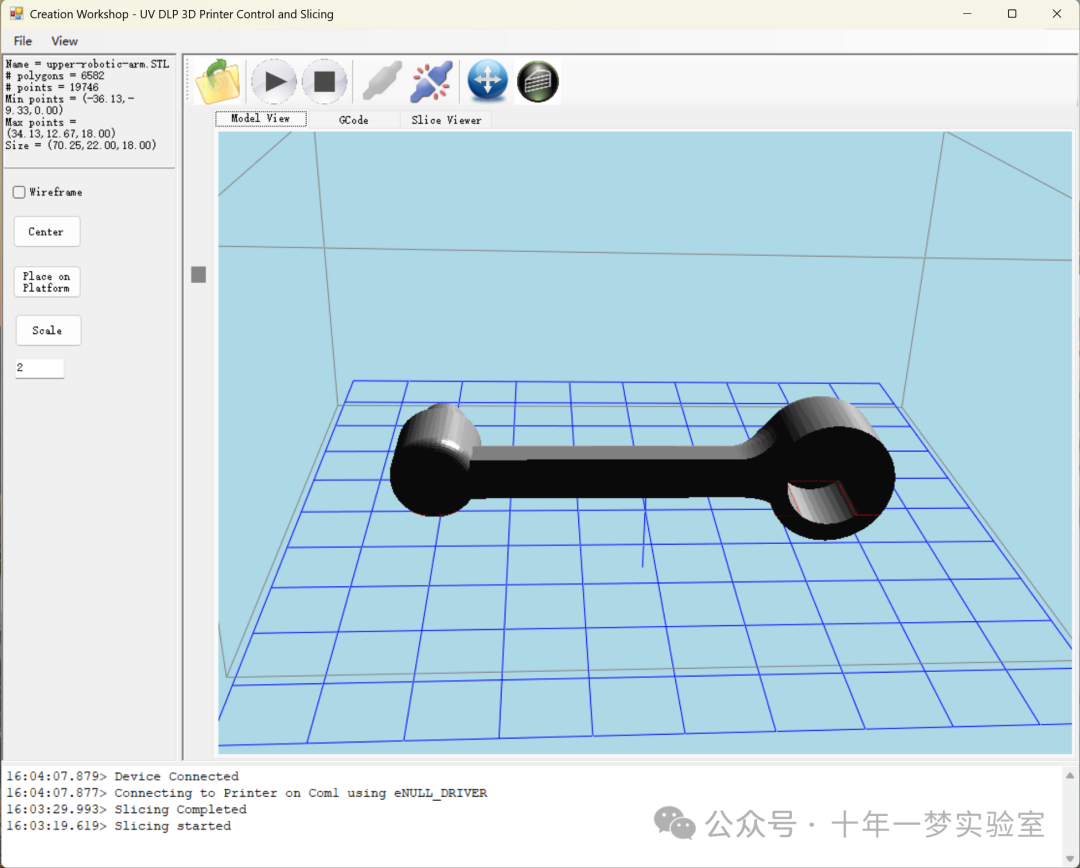Click the grayed connect plug icon
This screenshot has height=868, width=1080.
pos(382,81)
